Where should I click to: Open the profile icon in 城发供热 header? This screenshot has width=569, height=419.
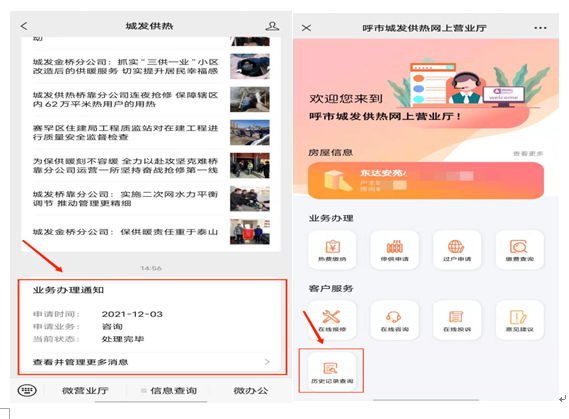272,26
